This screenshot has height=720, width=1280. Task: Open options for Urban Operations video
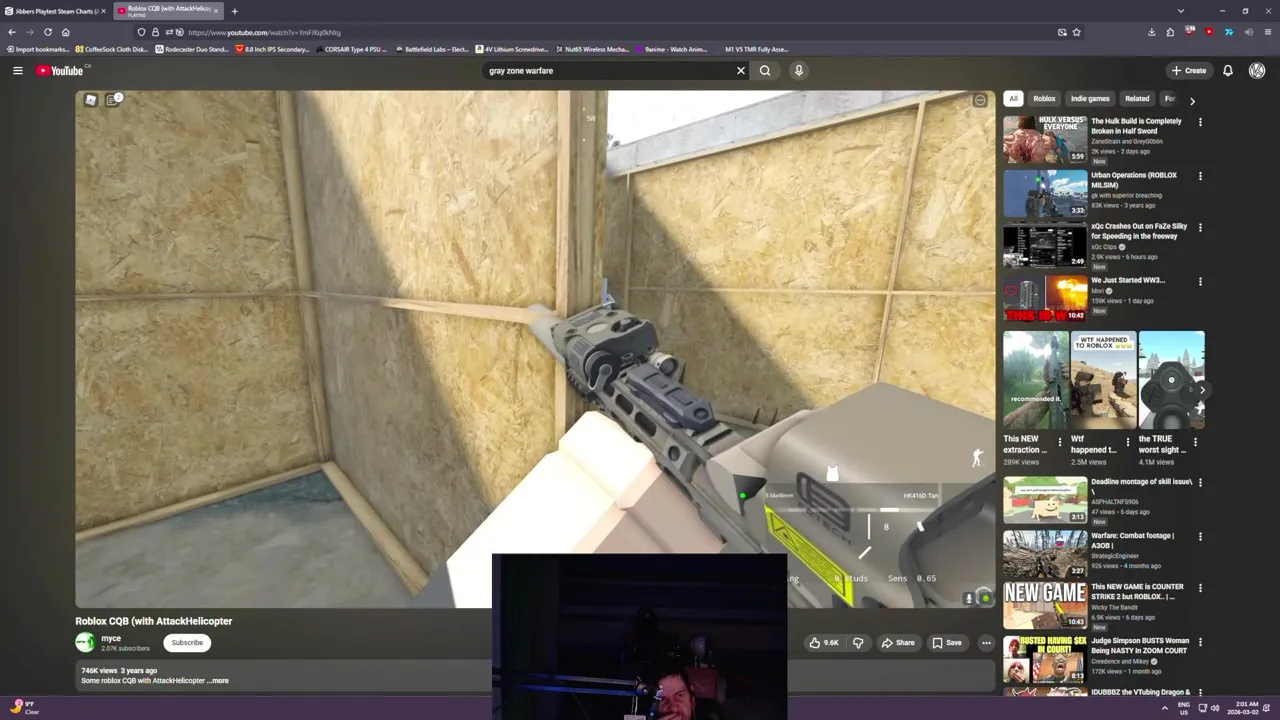click(x=1200, y=176)
